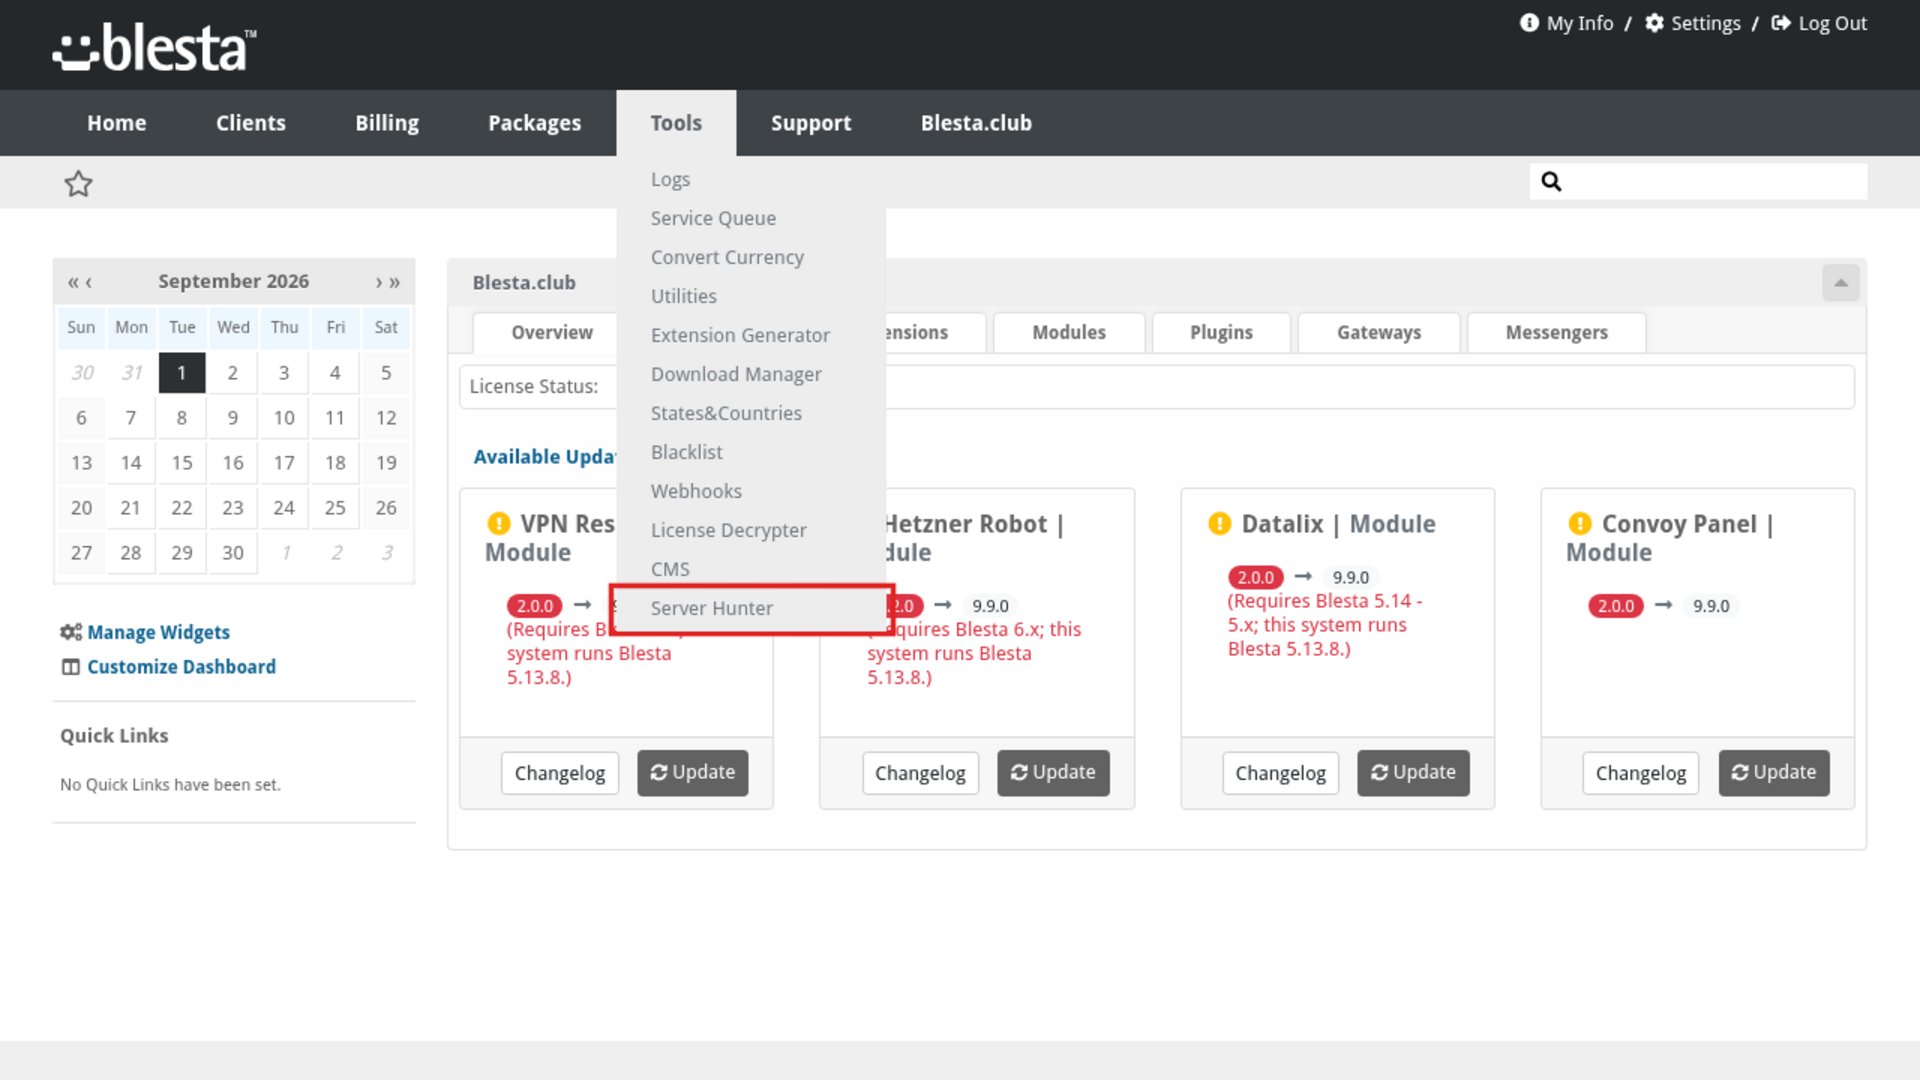The image size is (1920, 1080).
Task: Click Datalix version badge 2.0.0
Action: pyautogui.click(x=1256, y=577)
